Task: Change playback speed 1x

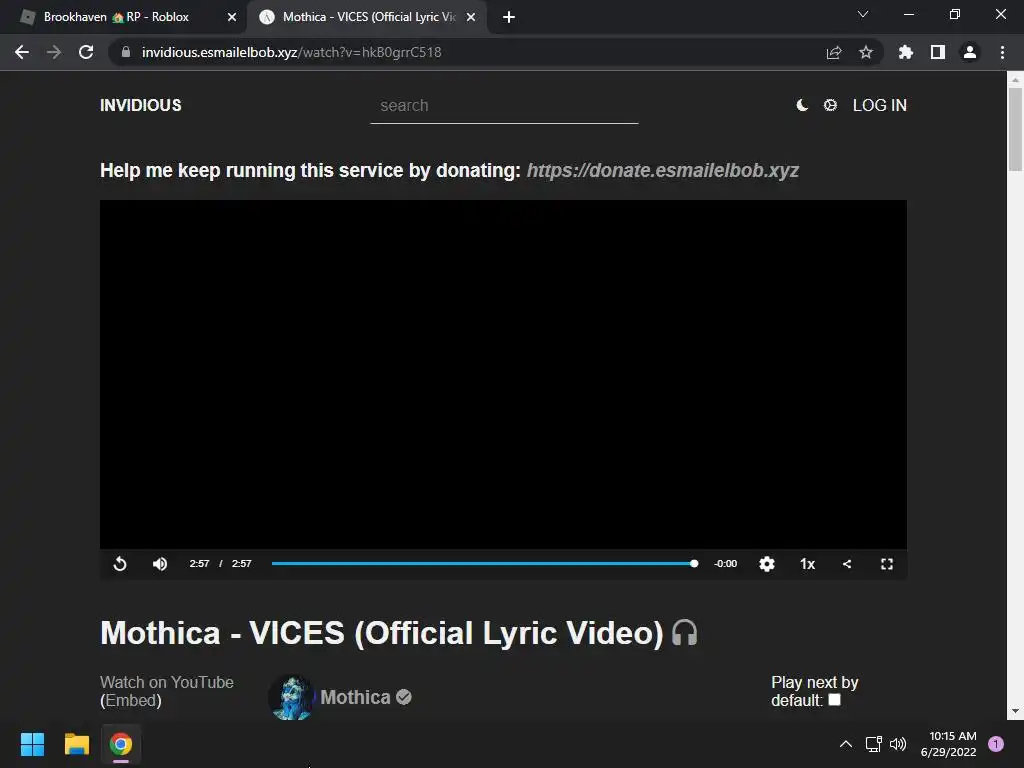Action: pos(807,564)
